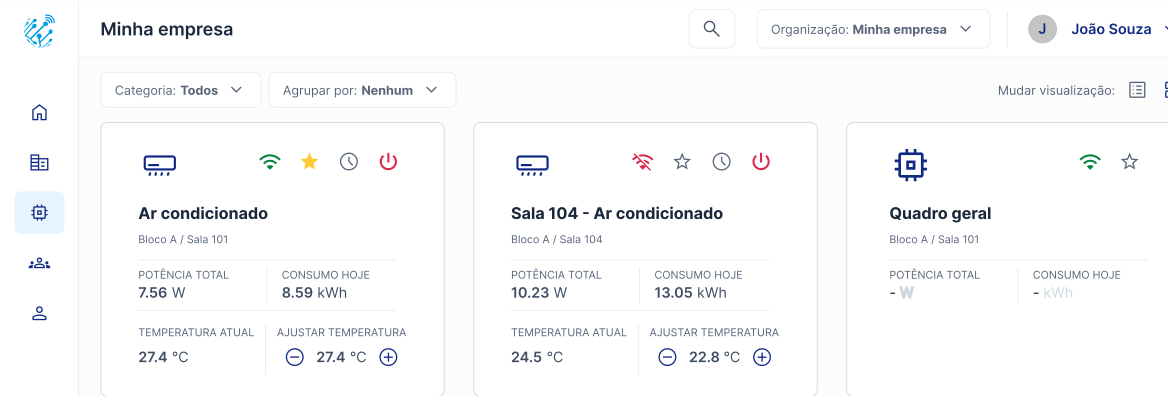Screen dimensions: 1168x396
Task: Open the home icon in sidebar
Action: [39, 112]
